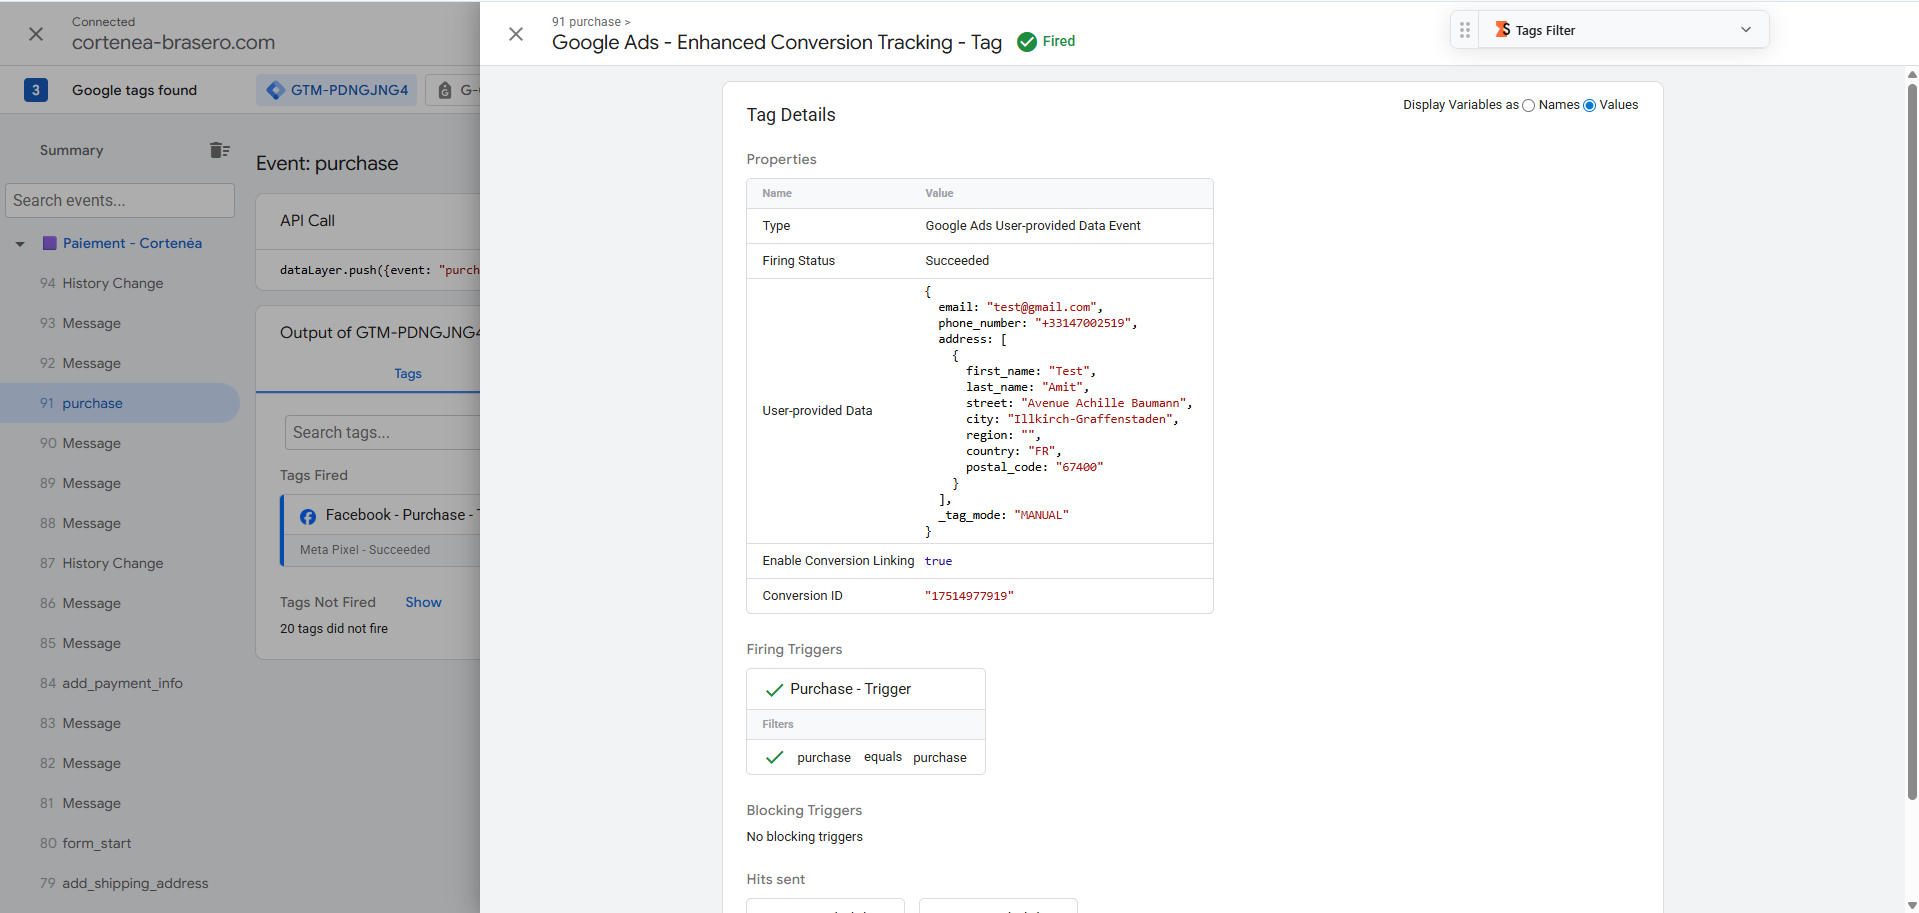Screen dimensions: 1919x913
Task: Select event 92 Message
Action: (120, 363)
